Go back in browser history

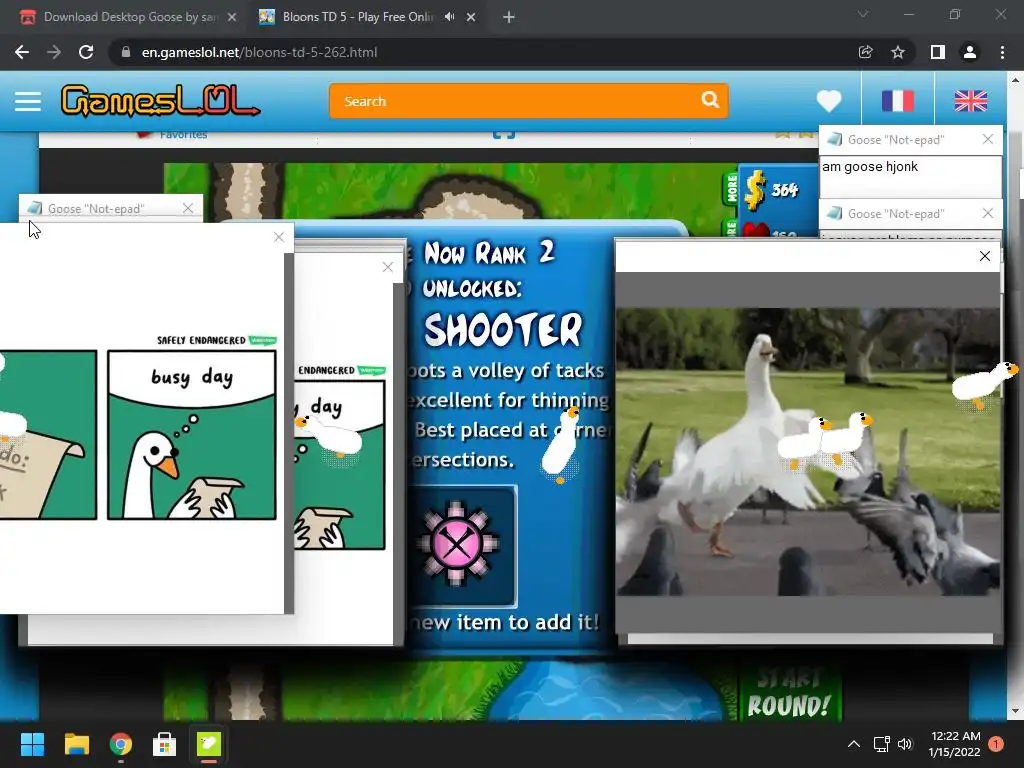coord(22,52)
